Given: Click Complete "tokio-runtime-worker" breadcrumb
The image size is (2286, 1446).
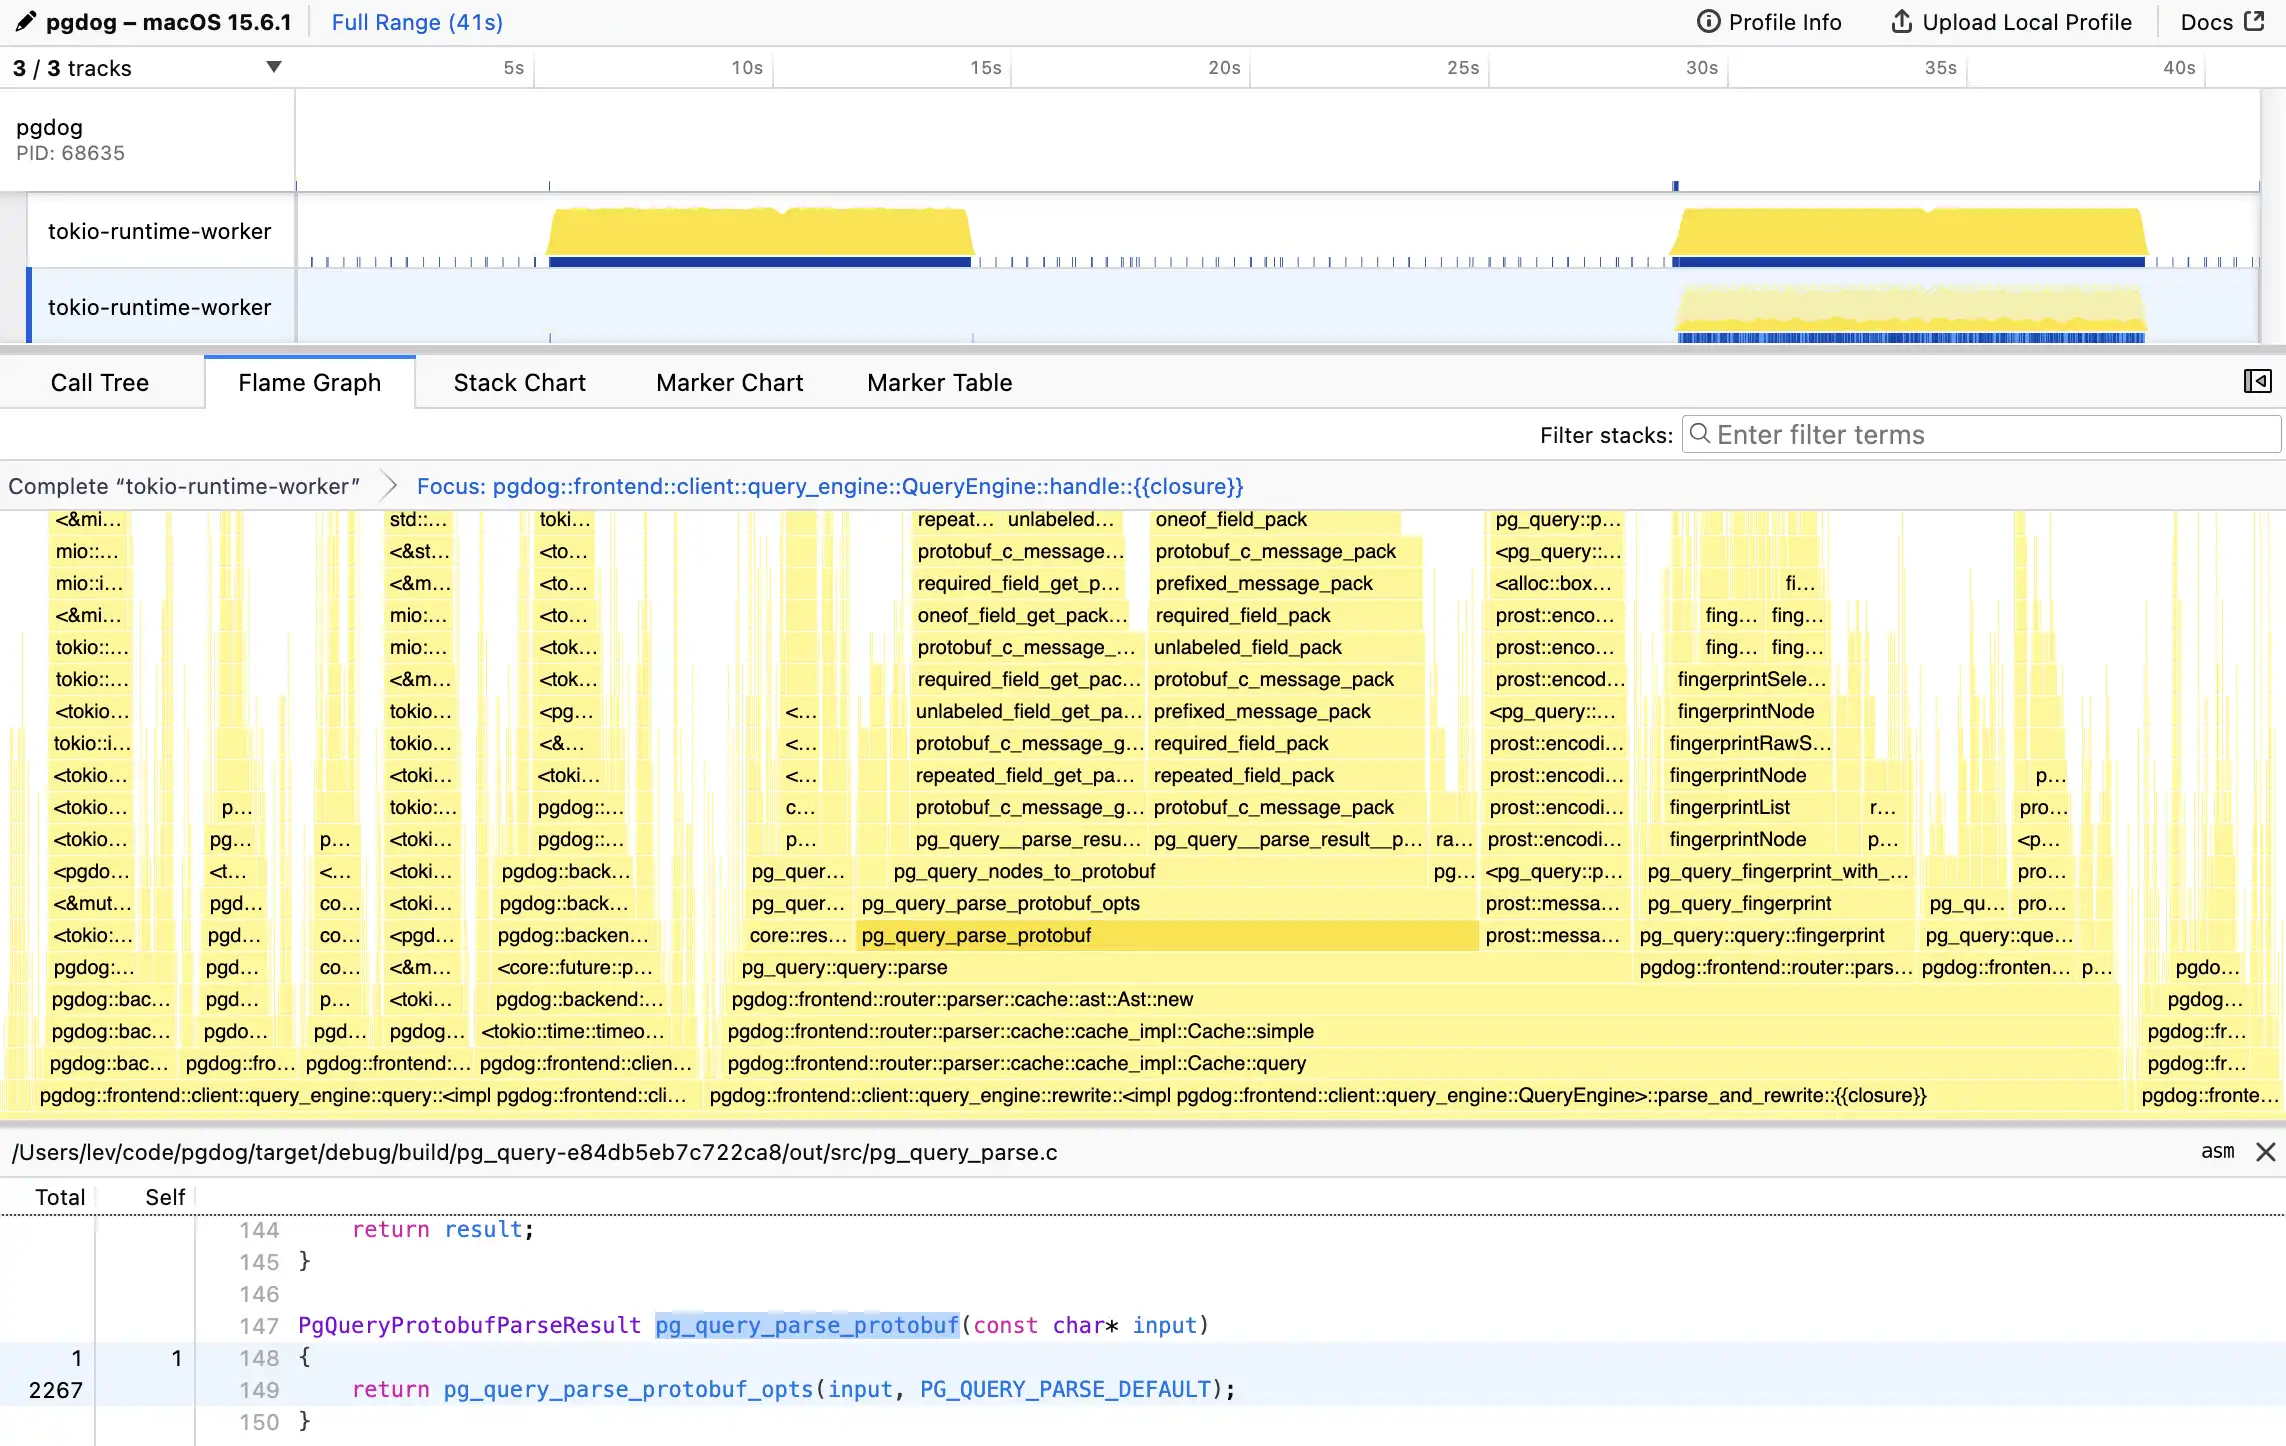Looking at the screenshot, I should [184, 486].
